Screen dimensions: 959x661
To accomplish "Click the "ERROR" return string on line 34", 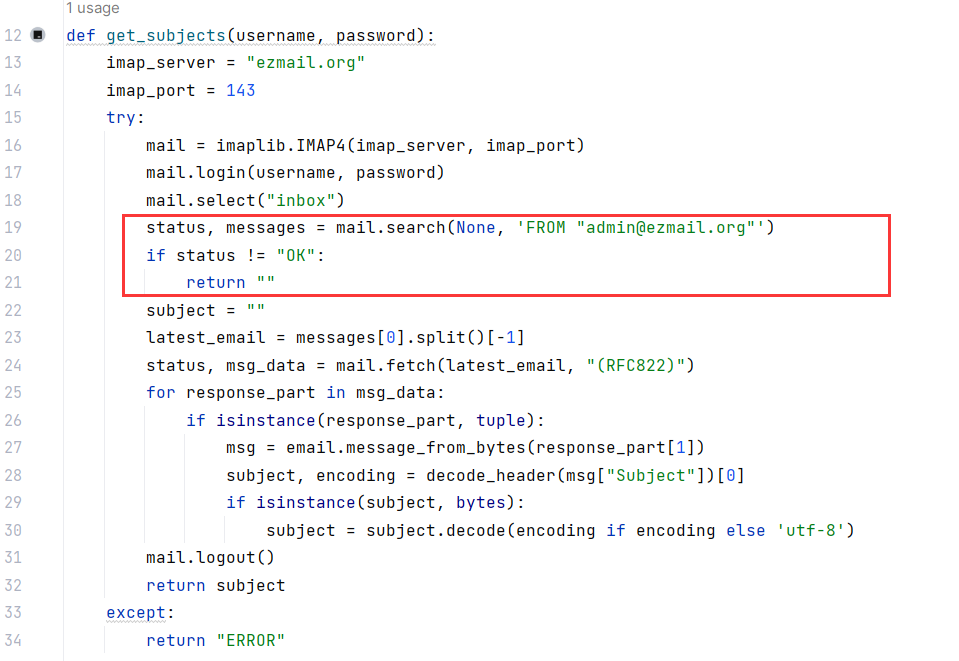I will [x=250, y=640].
